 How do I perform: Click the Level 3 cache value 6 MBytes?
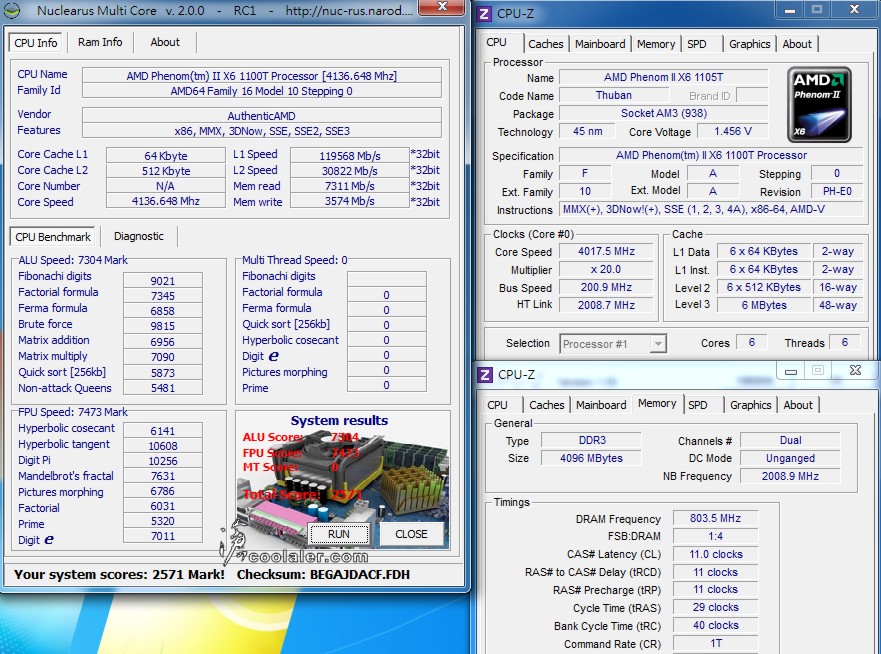click(764, 305)
